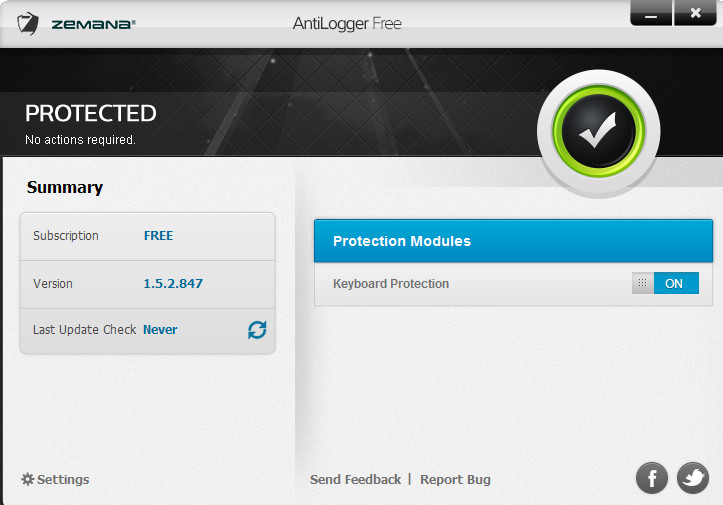Image resolution: width=723 pixels, height=505 pixels.
Task: Click the Never last update value
Action: click(x=160, y=330)
